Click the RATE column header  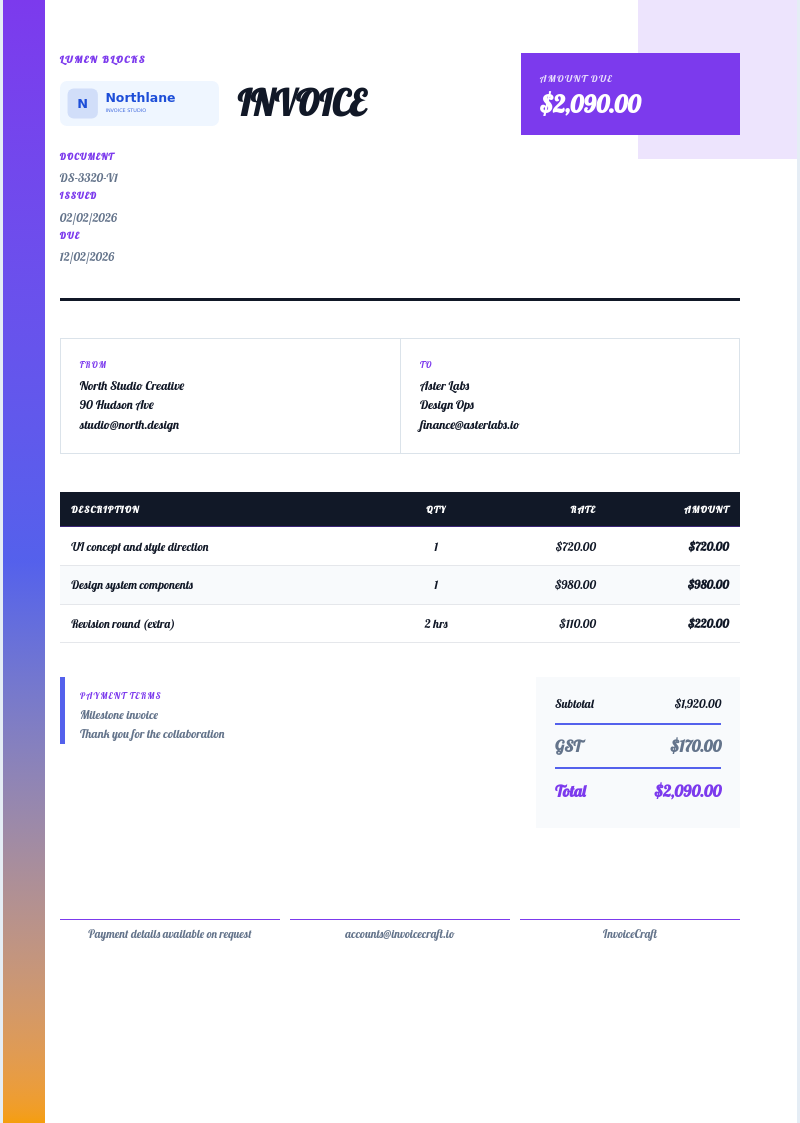pyautogui.click(x=583, y=509)
